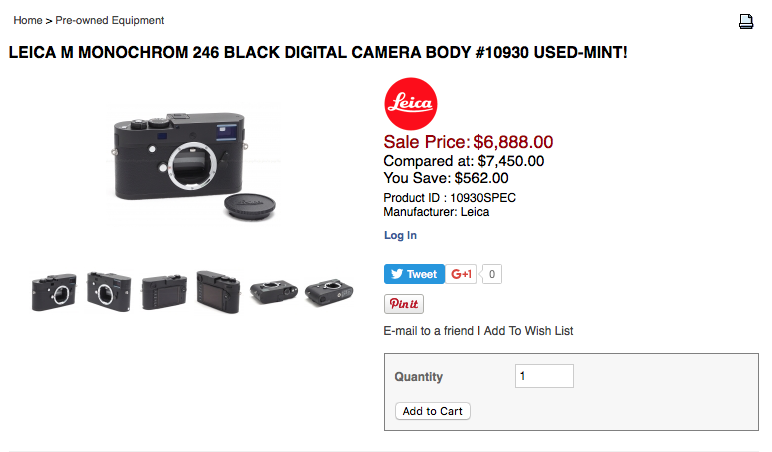Click the printer icon at top right
This screenshot has height=452, width=772.
(745, 22)
